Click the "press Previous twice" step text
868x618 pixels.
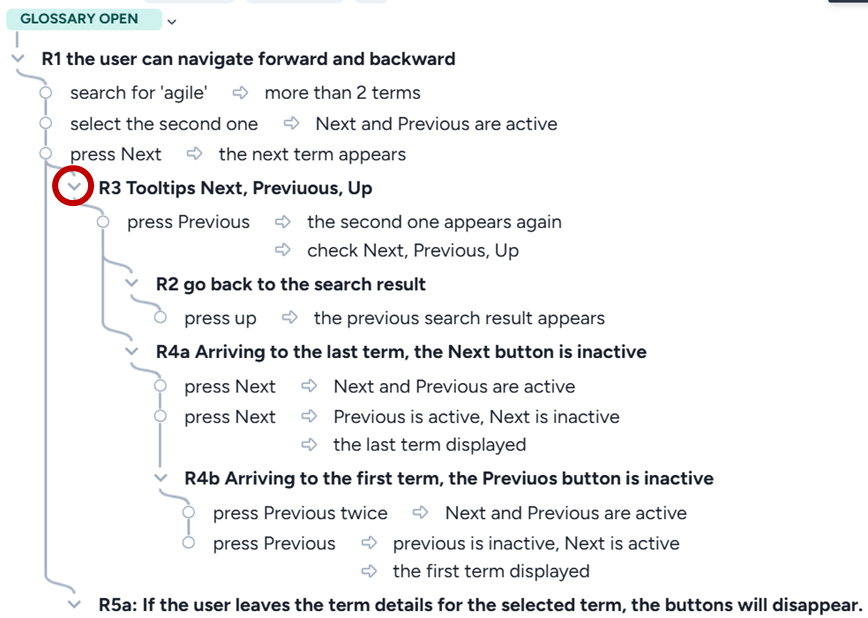(x=300, y=513)
